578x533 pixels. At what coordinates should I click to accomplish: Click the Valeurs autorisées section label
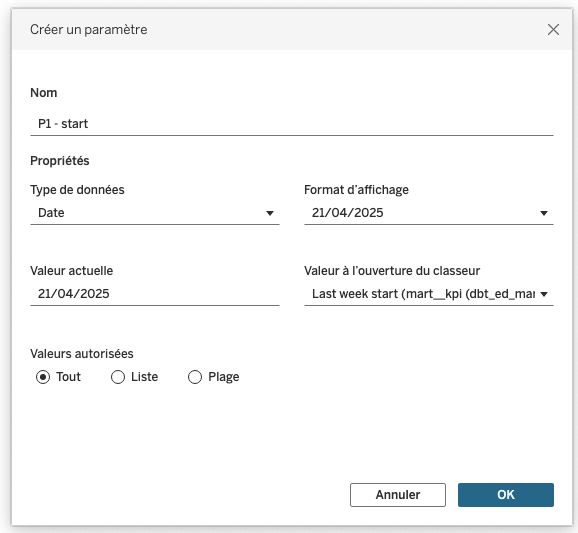pos(82,353)
